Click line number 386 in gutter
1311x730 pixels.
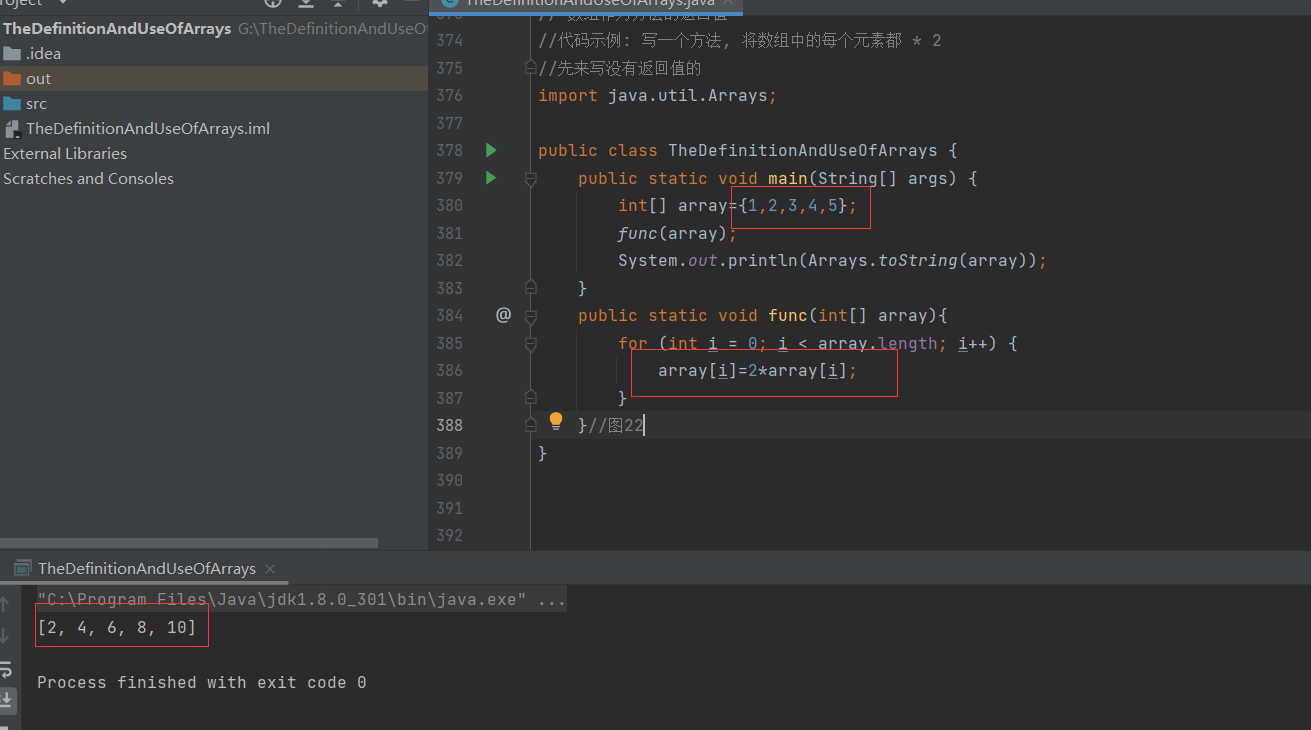click(449, 370)
